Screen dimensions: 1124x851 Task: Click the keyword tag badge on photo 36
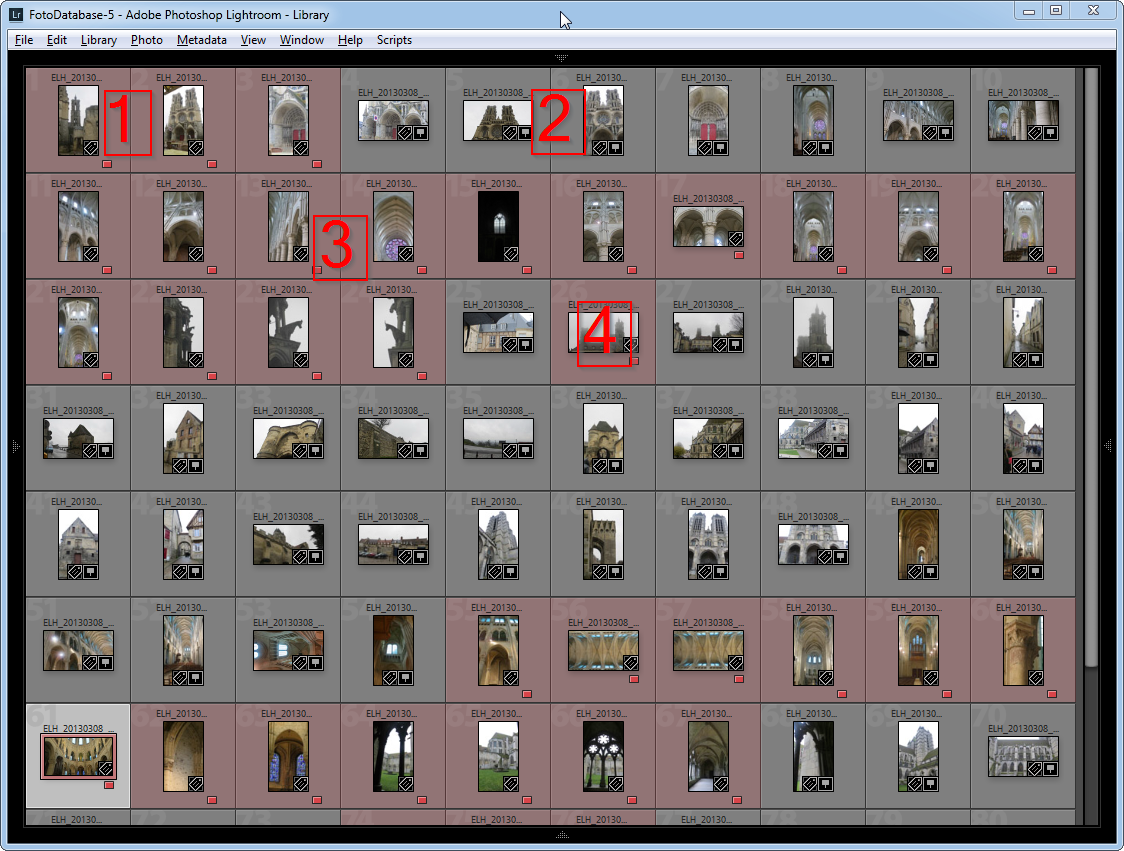pos(600,466)
